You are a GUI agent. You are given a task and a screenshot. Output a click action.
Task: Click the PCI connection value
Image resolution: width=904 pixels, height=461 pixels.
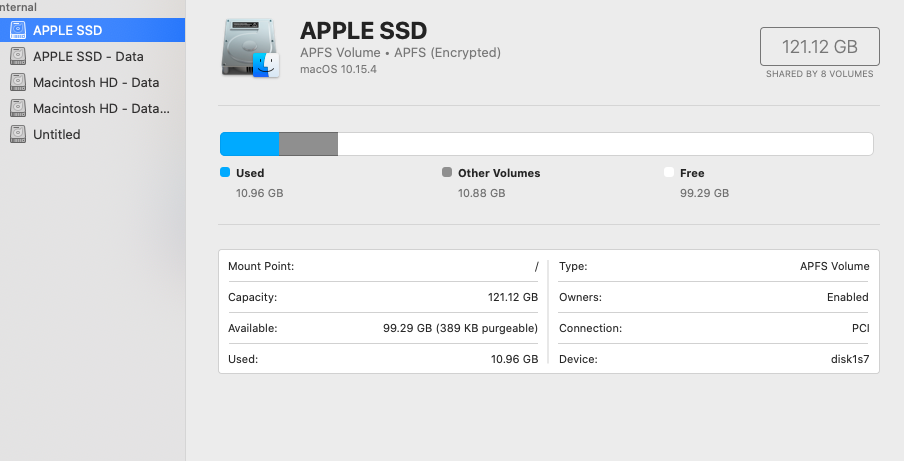[860, 328]
